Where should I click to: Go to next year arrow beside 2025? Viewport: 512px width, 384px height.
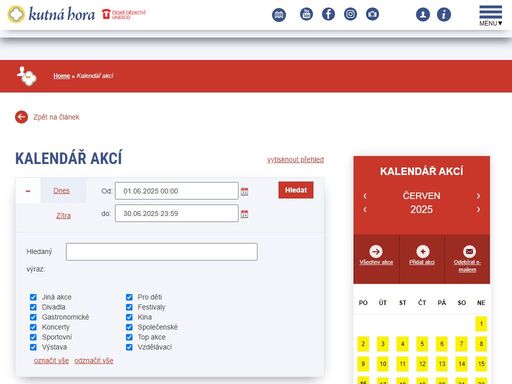478,210
